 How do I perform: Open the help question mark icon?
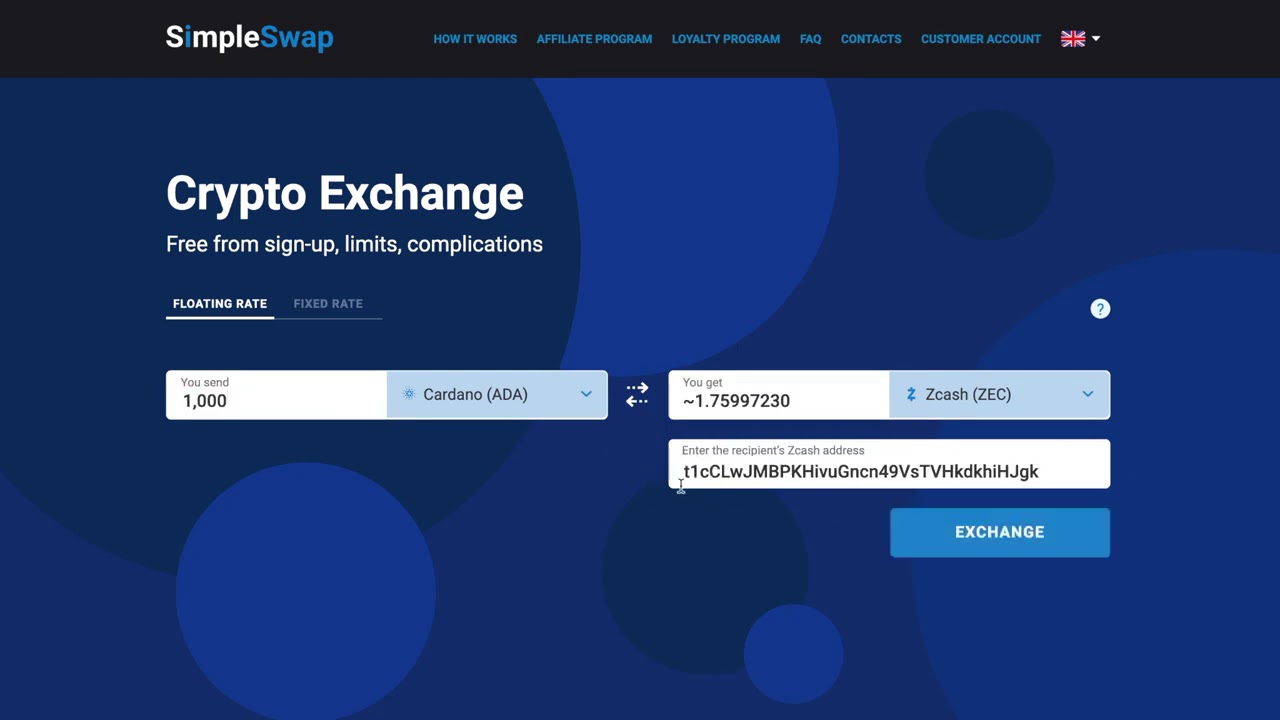pyautogui.click(x=1100, y=309)
